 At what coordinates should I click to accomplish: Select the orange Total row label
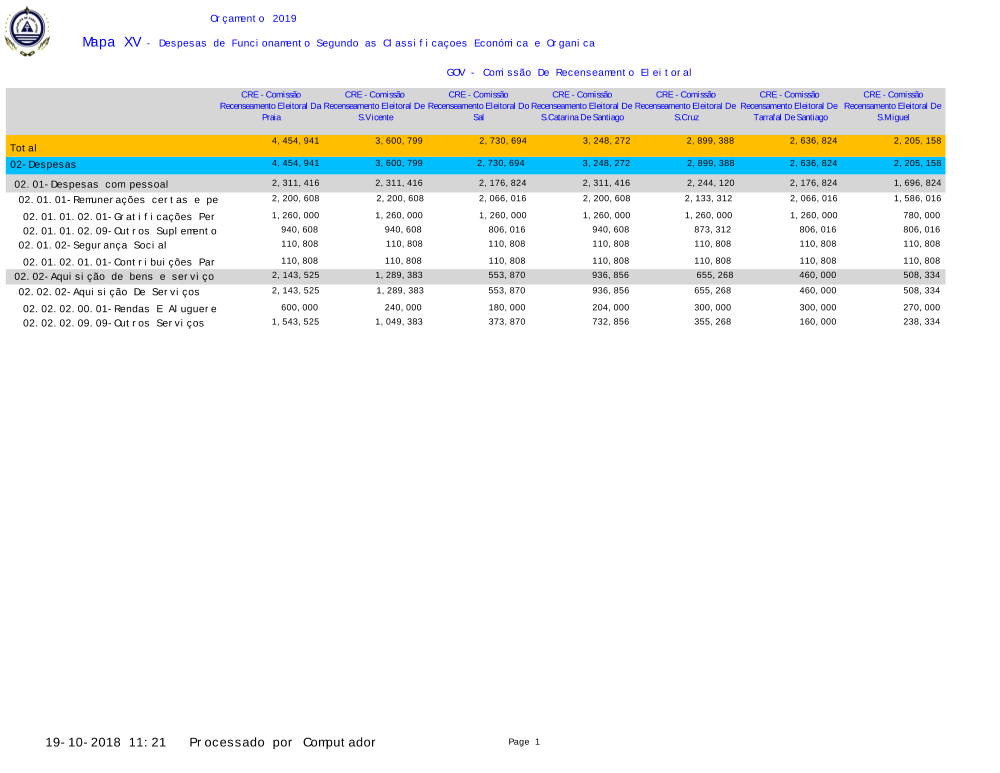24,148
